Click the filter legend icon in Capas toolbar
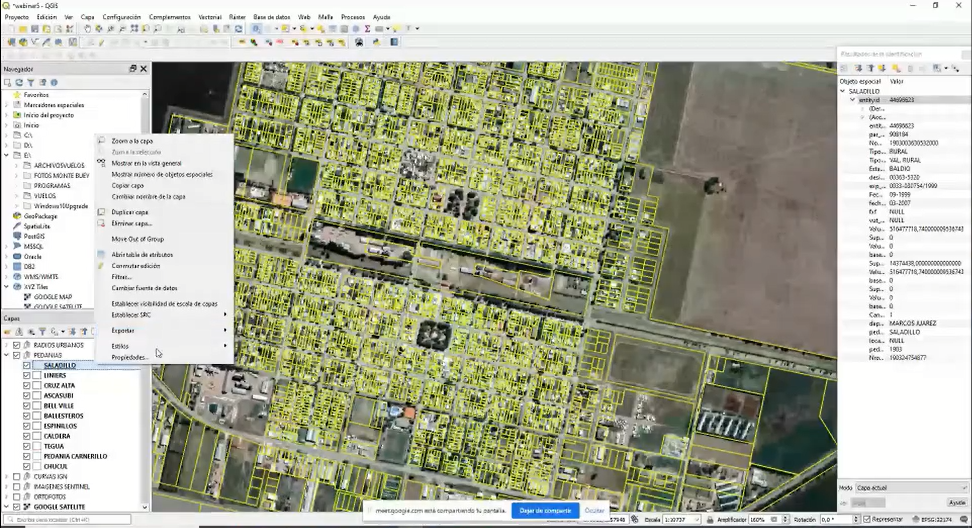Screen dimensions: 972x528 pos(42,332)
